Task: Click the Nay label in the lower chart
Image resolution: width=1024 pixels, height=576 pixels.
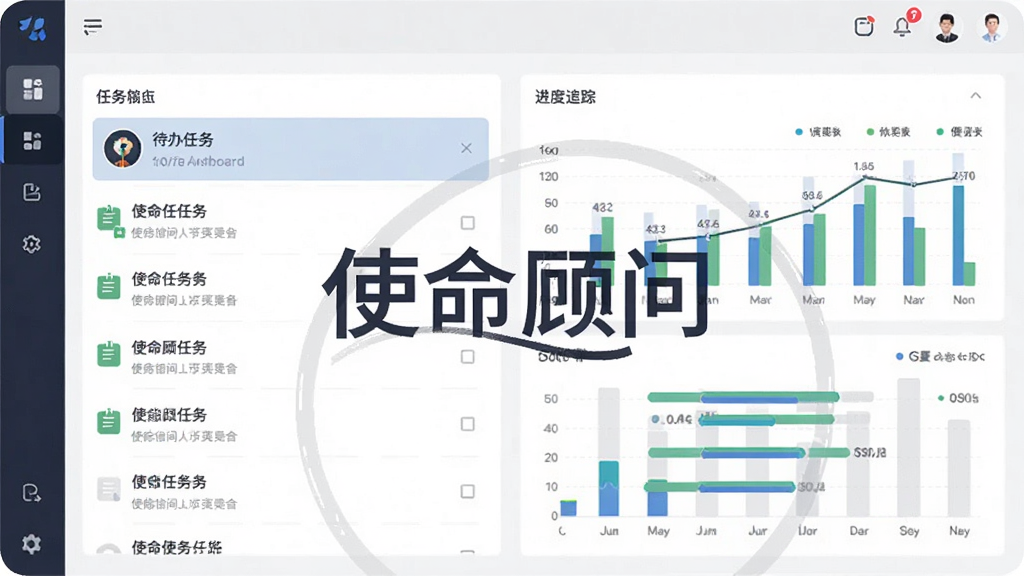Action: [959, 531]
